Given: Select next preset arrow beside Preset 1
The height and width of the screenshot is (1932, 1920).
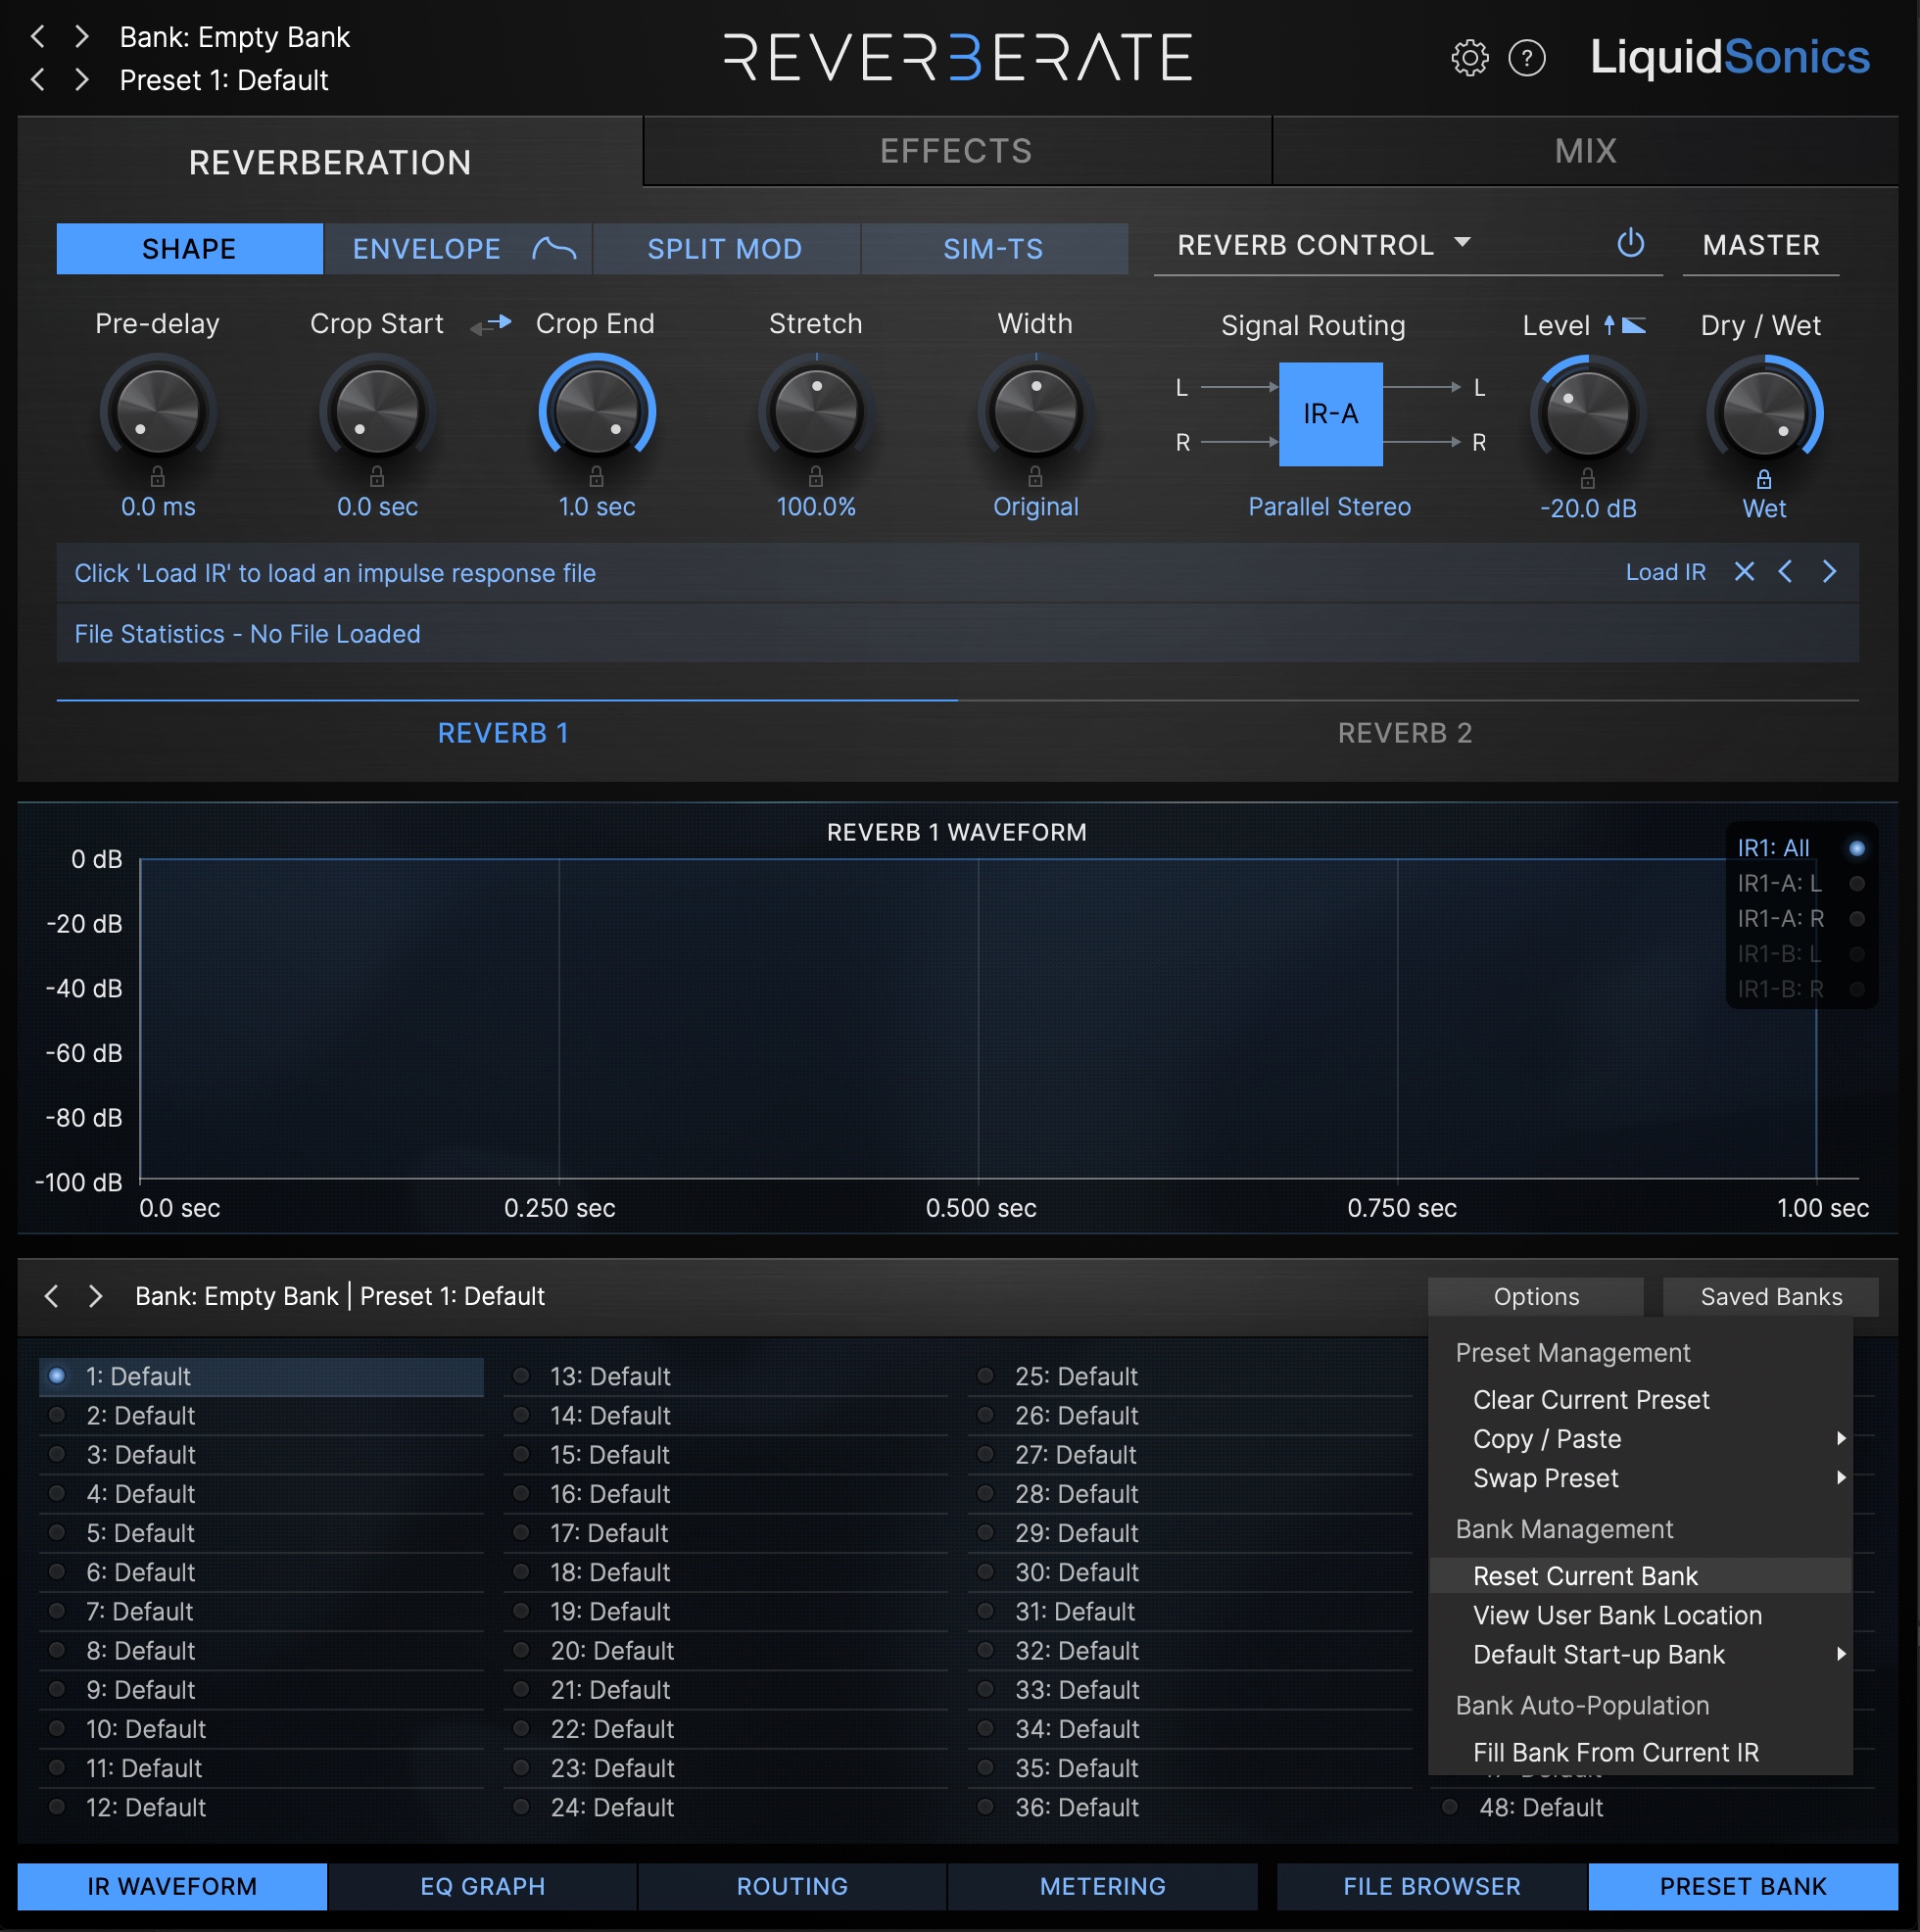Looking at the screenshot, I should [82, 80].
